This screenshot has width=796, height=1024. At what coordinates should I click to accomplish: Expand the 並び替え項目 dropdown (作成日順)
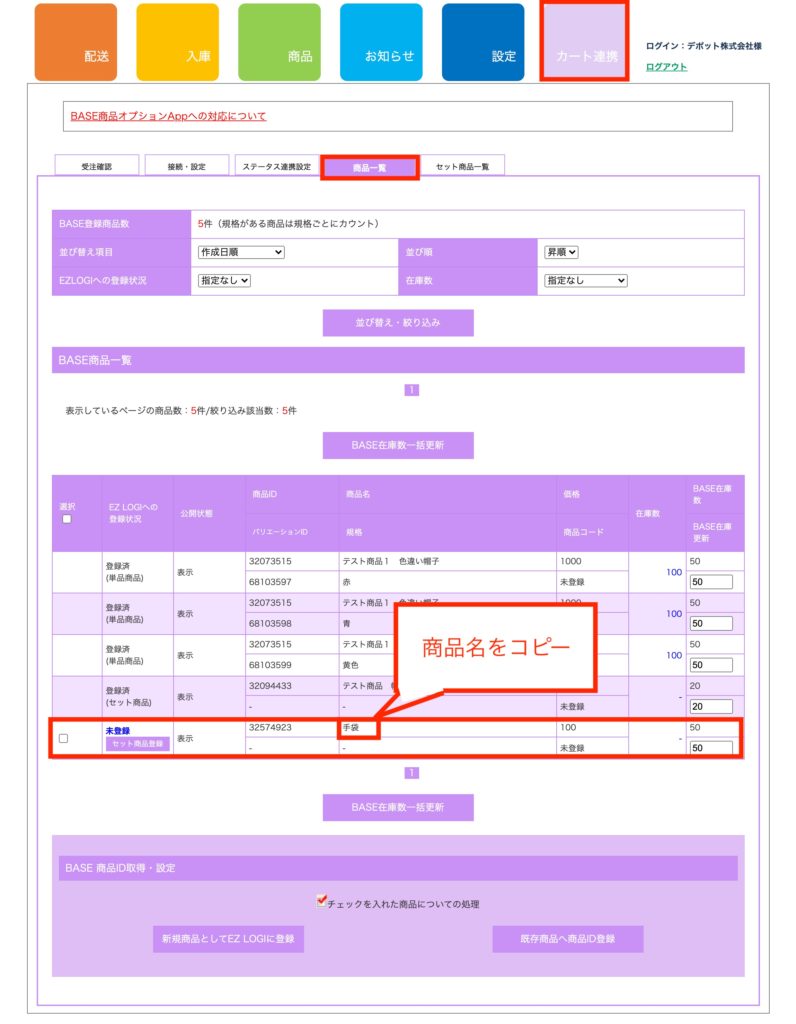[241, 252]
